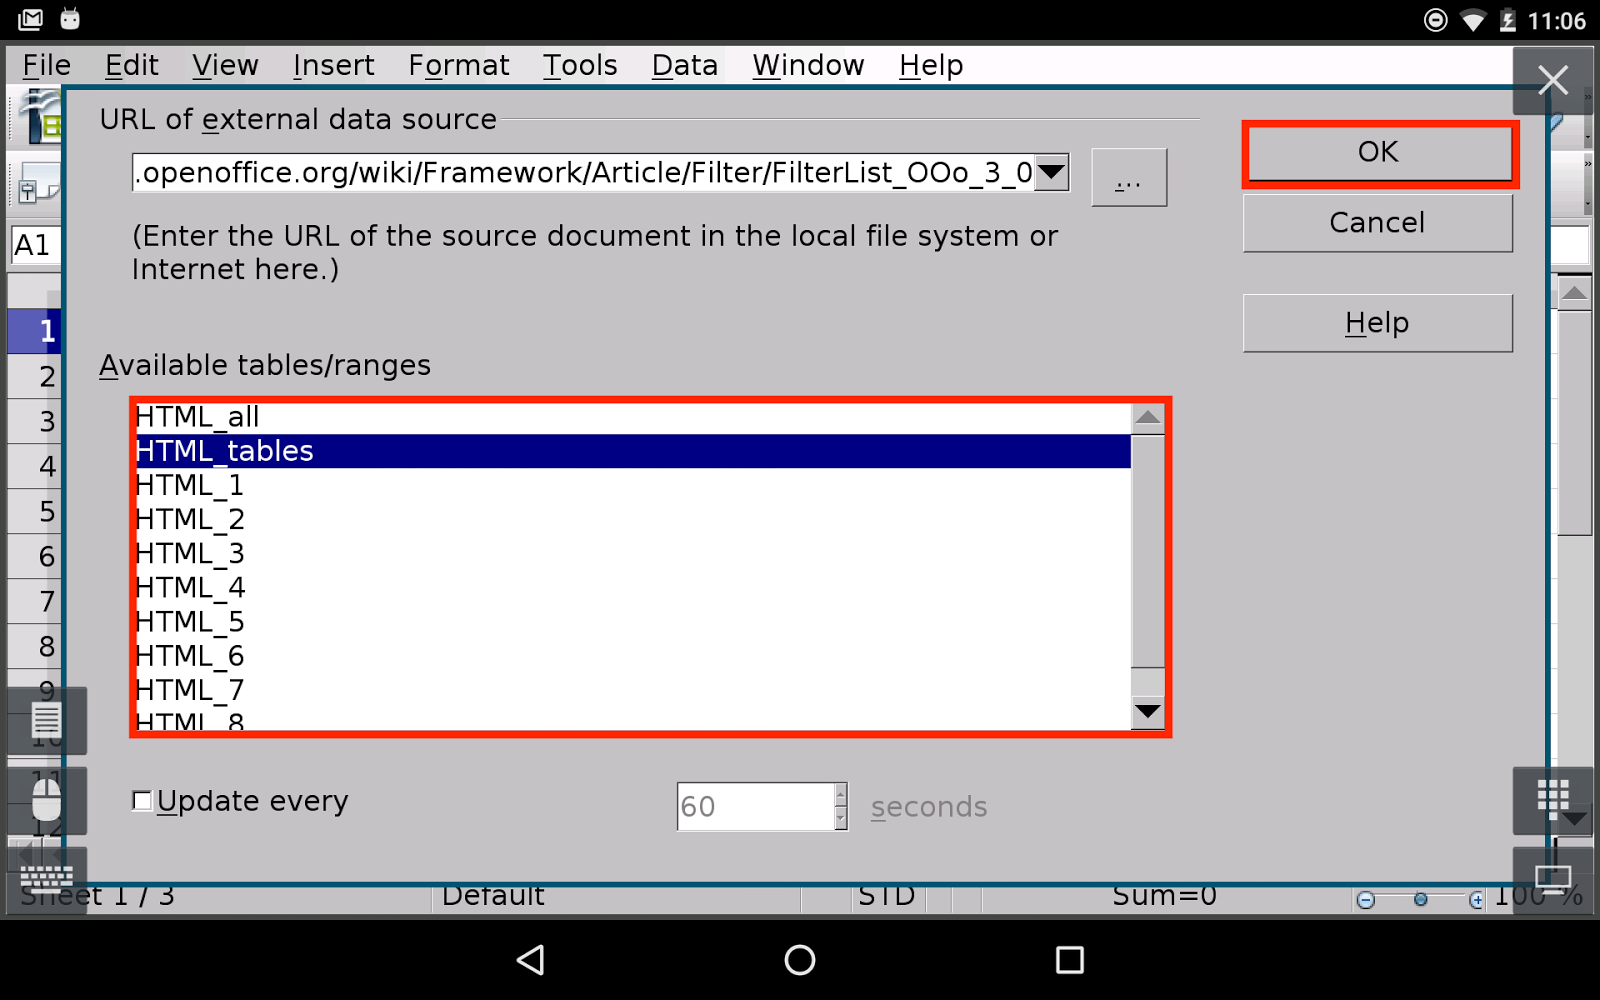Increase seconds value with spinner arrow
The image size is (1600, 1000).
(841, 794)
